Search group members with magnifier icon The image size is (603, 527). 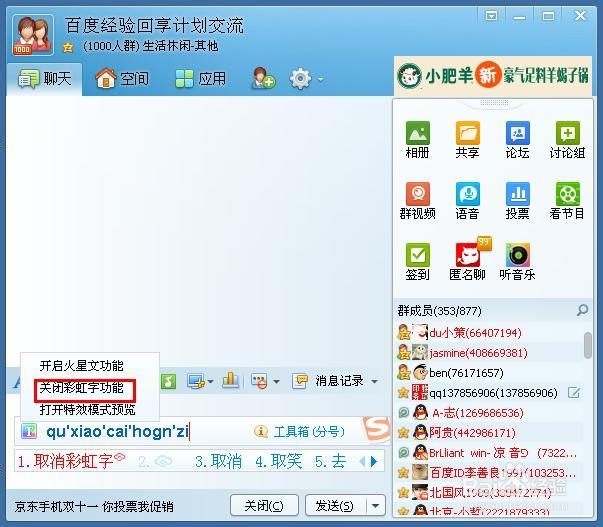583,310
